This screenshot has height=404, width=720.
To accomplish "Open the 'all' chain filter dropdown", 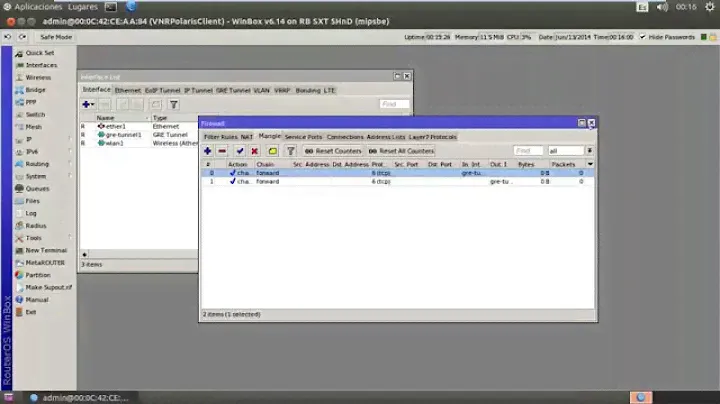I will (590, 150).
